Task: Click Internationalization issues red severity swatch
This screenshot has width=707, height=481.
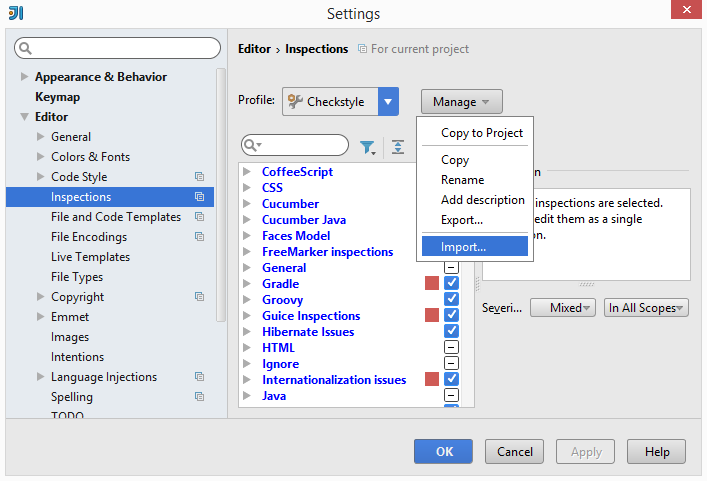Action: point(432,379)
